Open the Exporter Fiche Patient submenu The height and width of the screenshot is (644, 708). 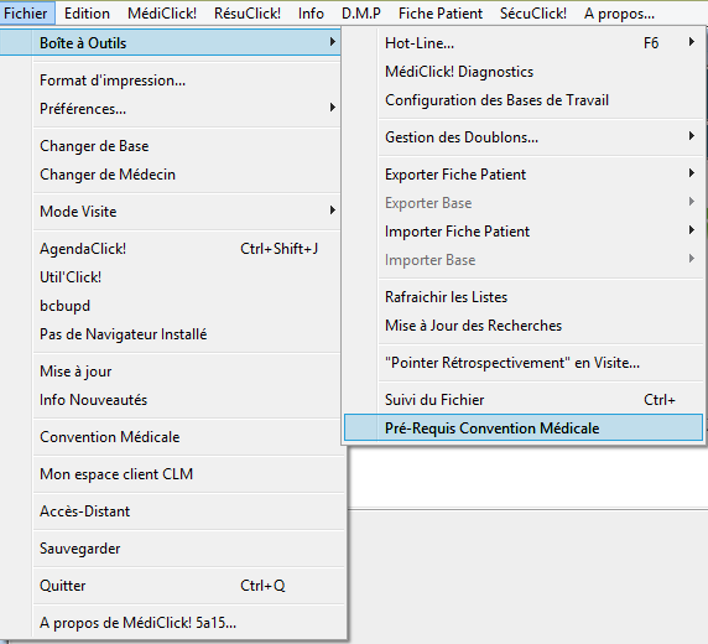coord(541,174)
